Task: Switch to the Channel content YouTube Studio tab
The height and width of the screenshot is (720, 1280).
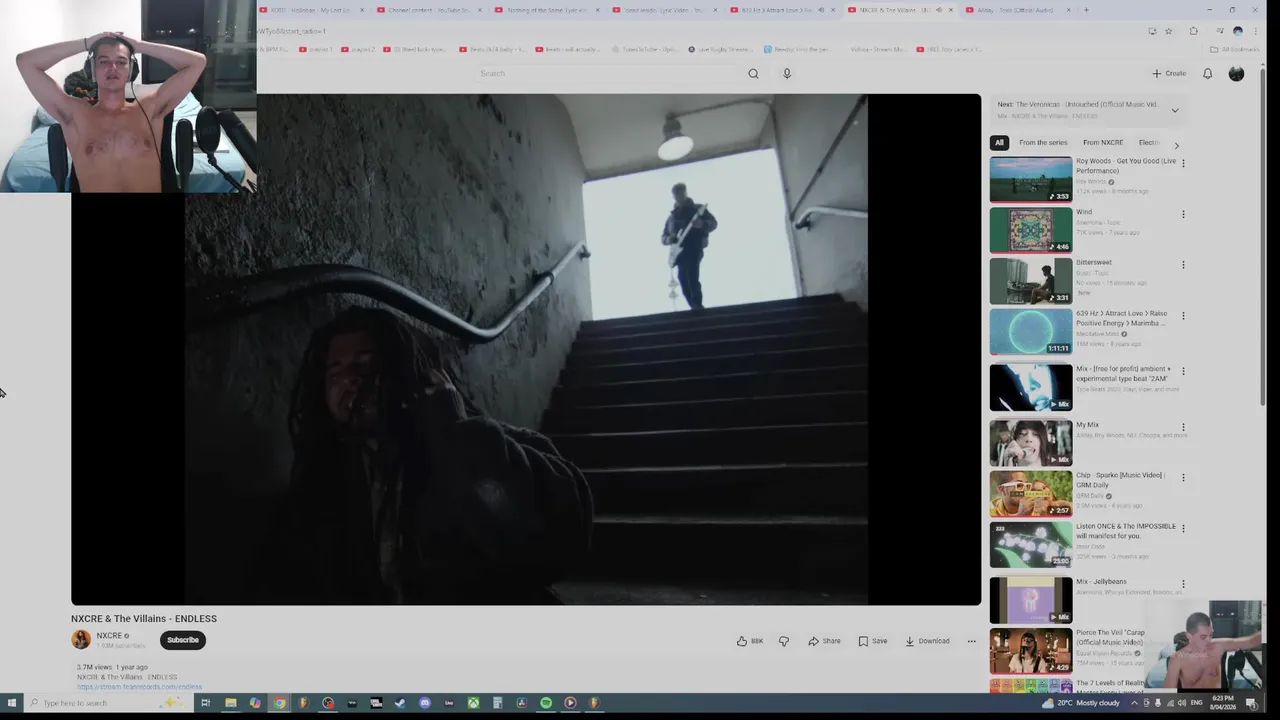Action: (x=429, y=10)
